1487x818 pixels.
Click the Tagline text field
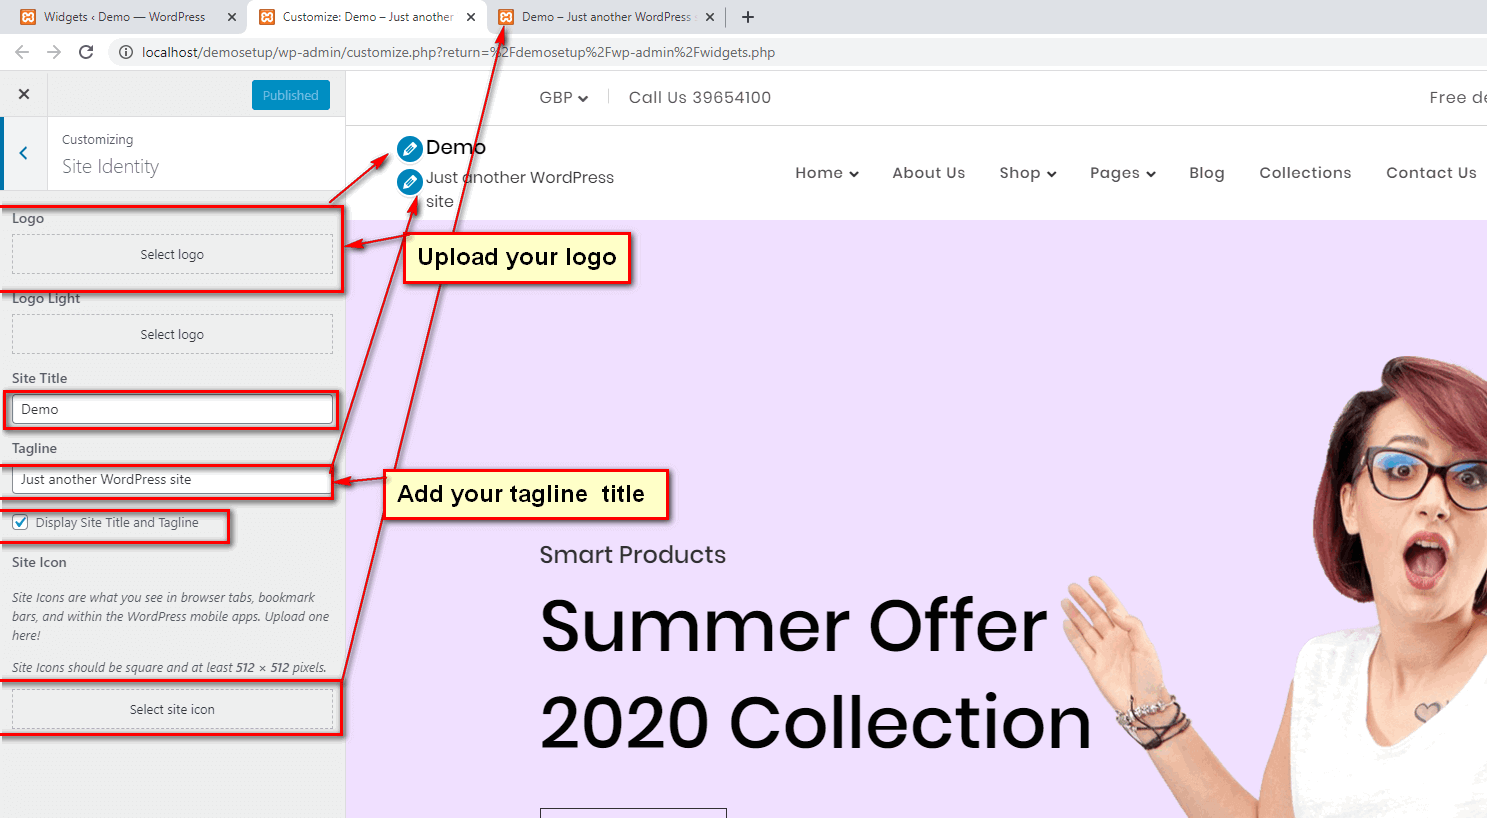[x=172, y=480]
